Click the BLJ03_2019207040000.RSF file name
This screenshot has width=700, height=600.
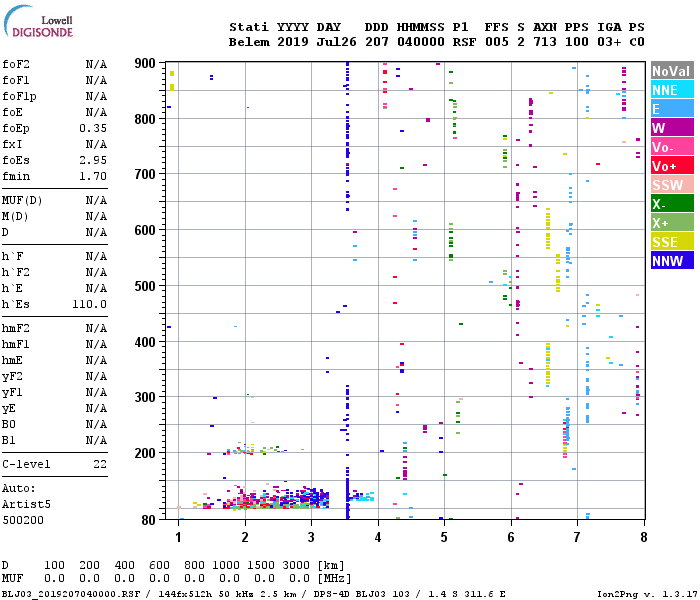pos(71,594)
